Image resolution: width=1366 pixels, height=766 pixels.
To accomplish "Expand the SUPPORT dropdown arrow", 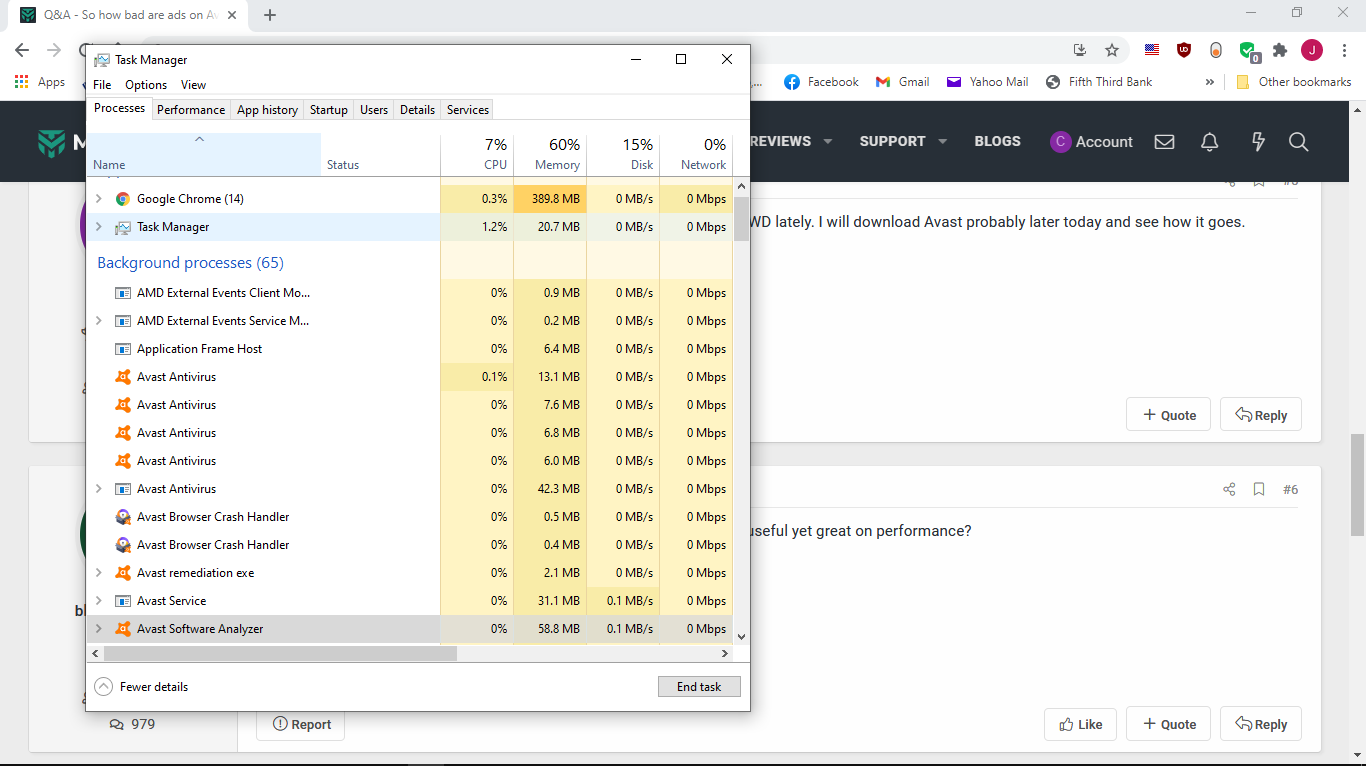I will tap(943, 142).
